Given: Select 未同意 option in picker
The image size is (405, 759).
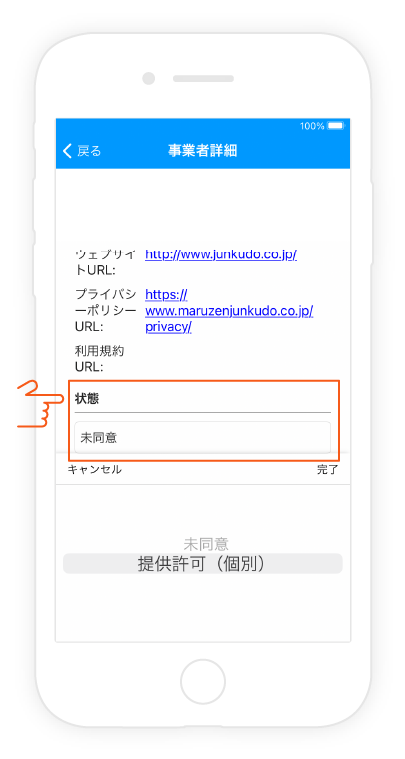Looking at the screenshot, I should (206, 544).
